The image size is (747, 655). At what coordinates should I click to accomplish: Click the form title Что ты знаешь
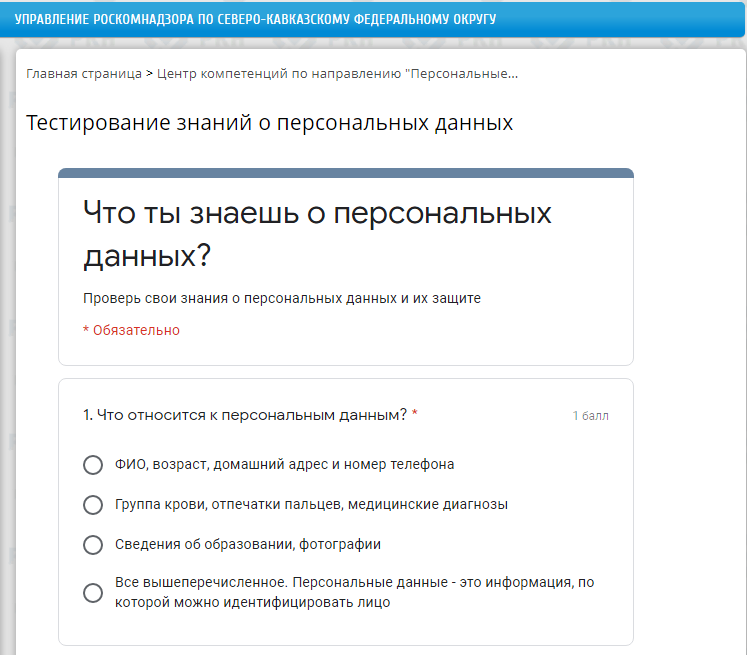click(x=317, y=234)
